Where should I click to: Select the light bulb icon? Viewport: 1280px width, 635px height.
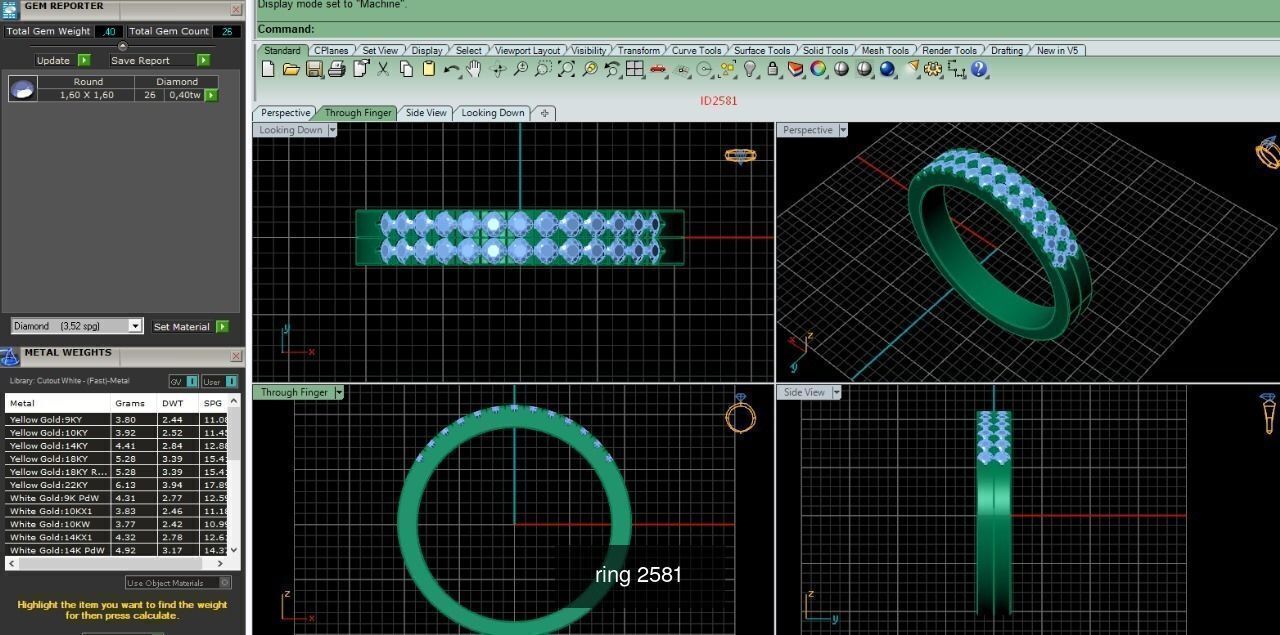coord(750,69)
